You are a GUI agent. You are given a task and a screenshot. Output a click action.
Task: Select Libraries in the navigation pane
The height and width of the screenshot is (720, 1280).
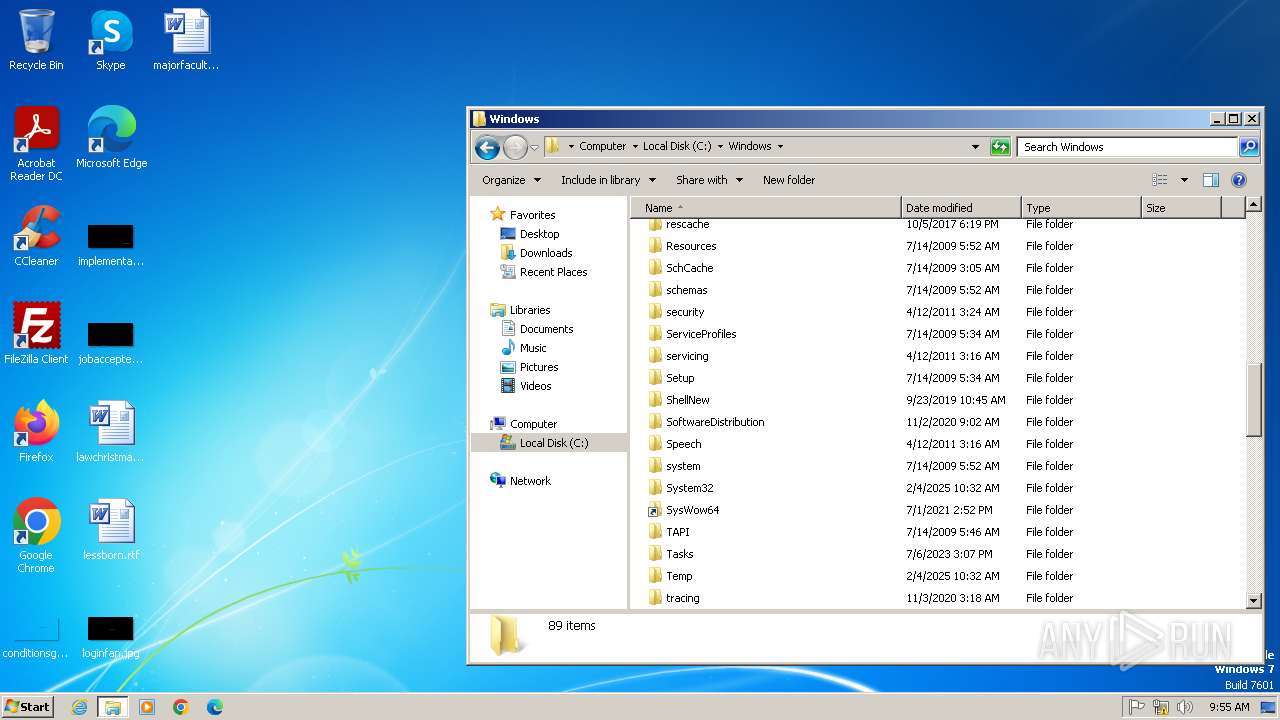(x=529, y=310)
